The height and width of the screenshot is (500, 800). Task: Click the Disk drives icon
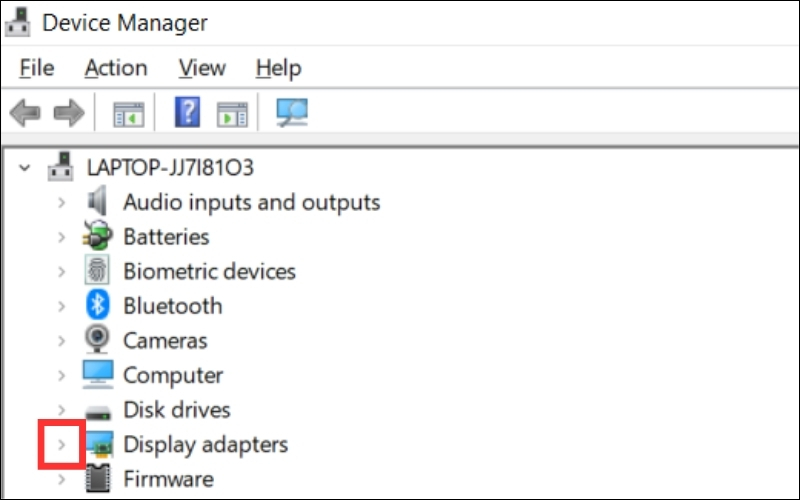coord(98,411)
